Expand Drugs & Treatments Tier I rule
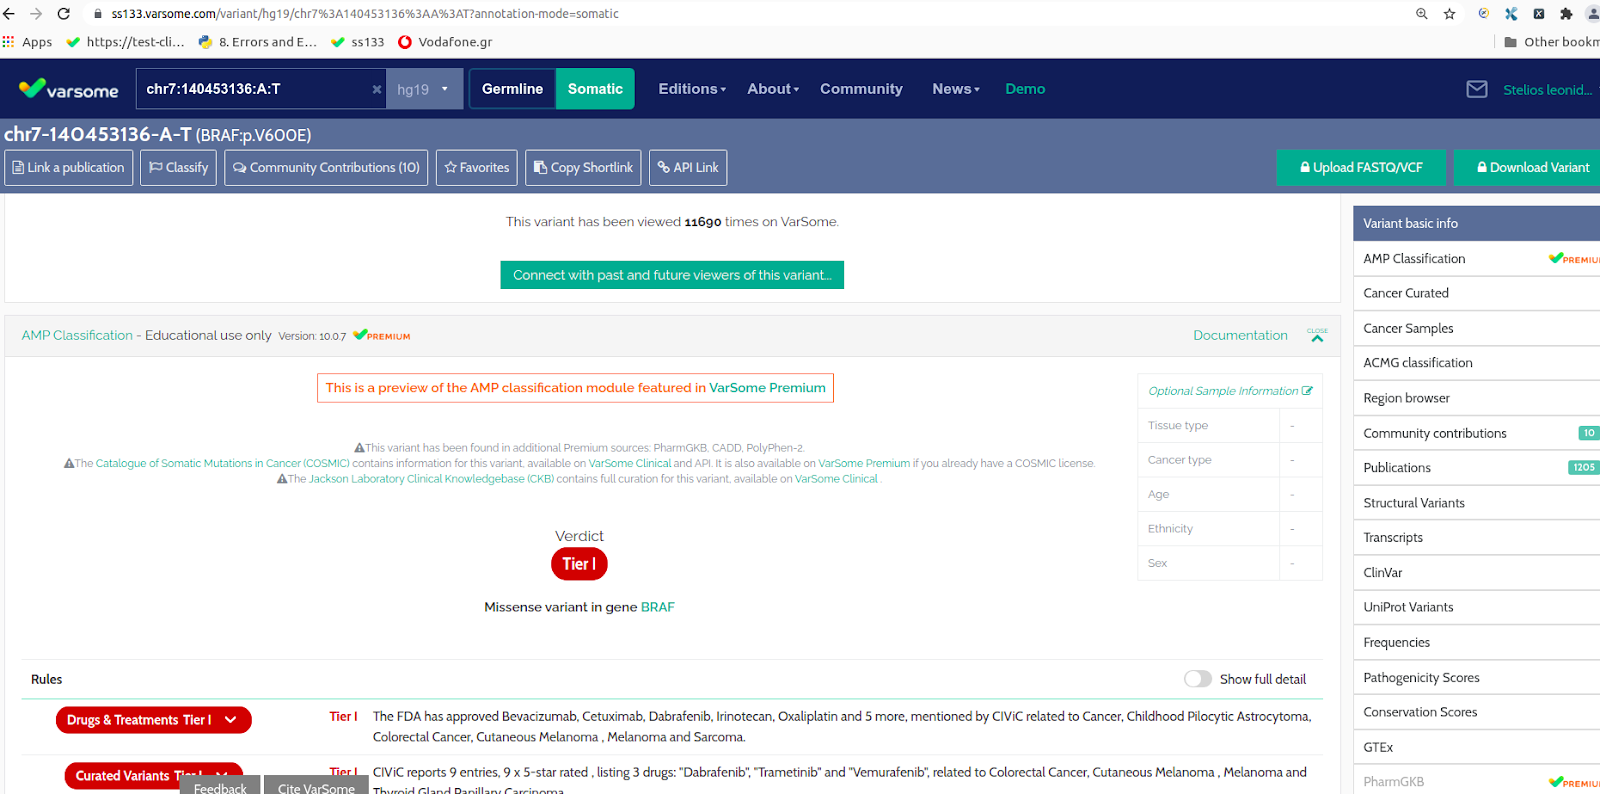 point(153,720)
